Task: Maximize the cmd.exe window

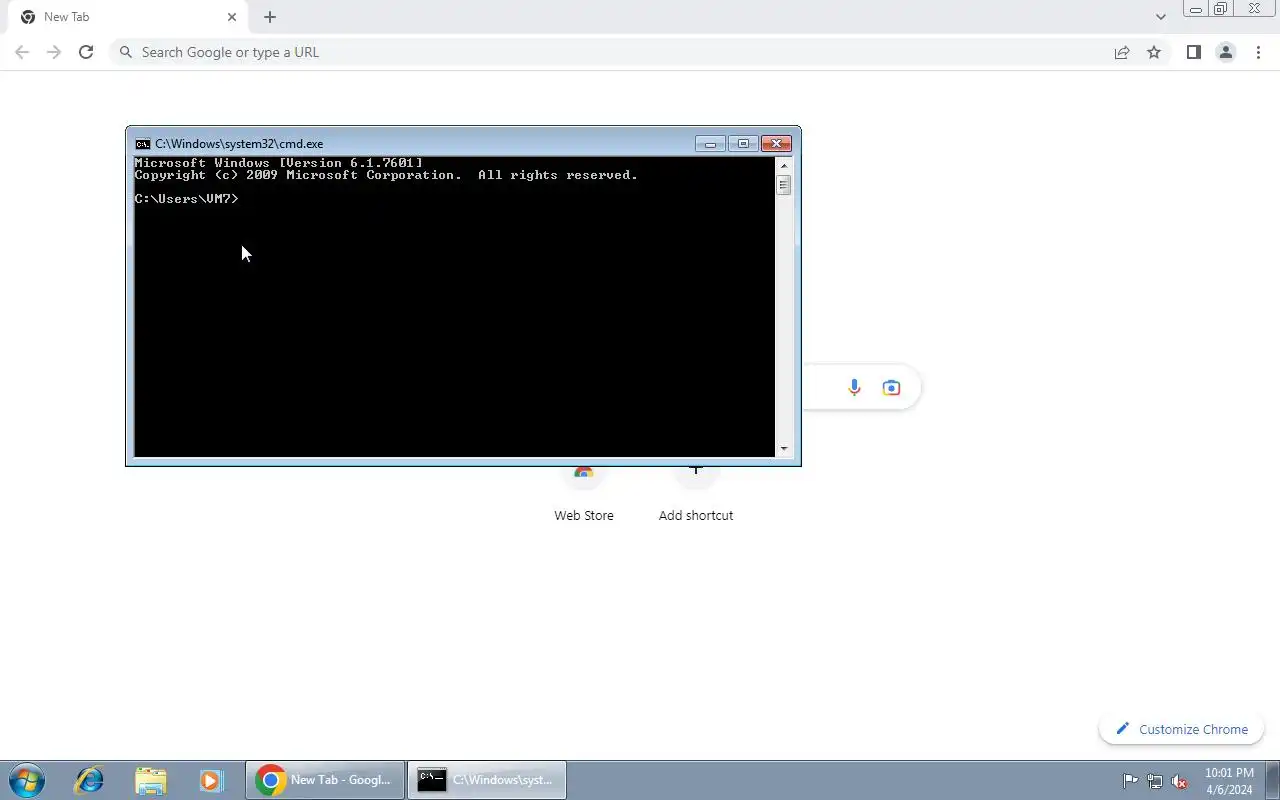Action: tap(743, 144)
